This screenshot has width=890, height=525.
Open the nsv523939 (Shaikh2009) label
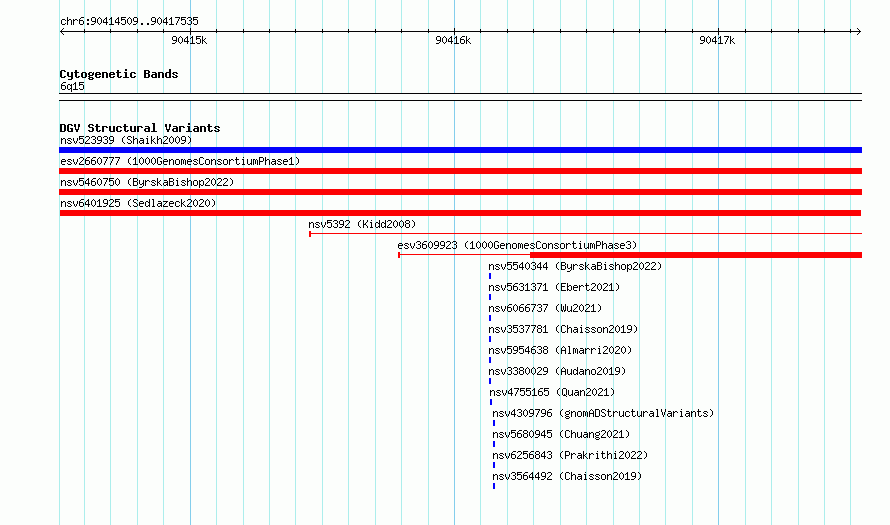coord(126,140)
